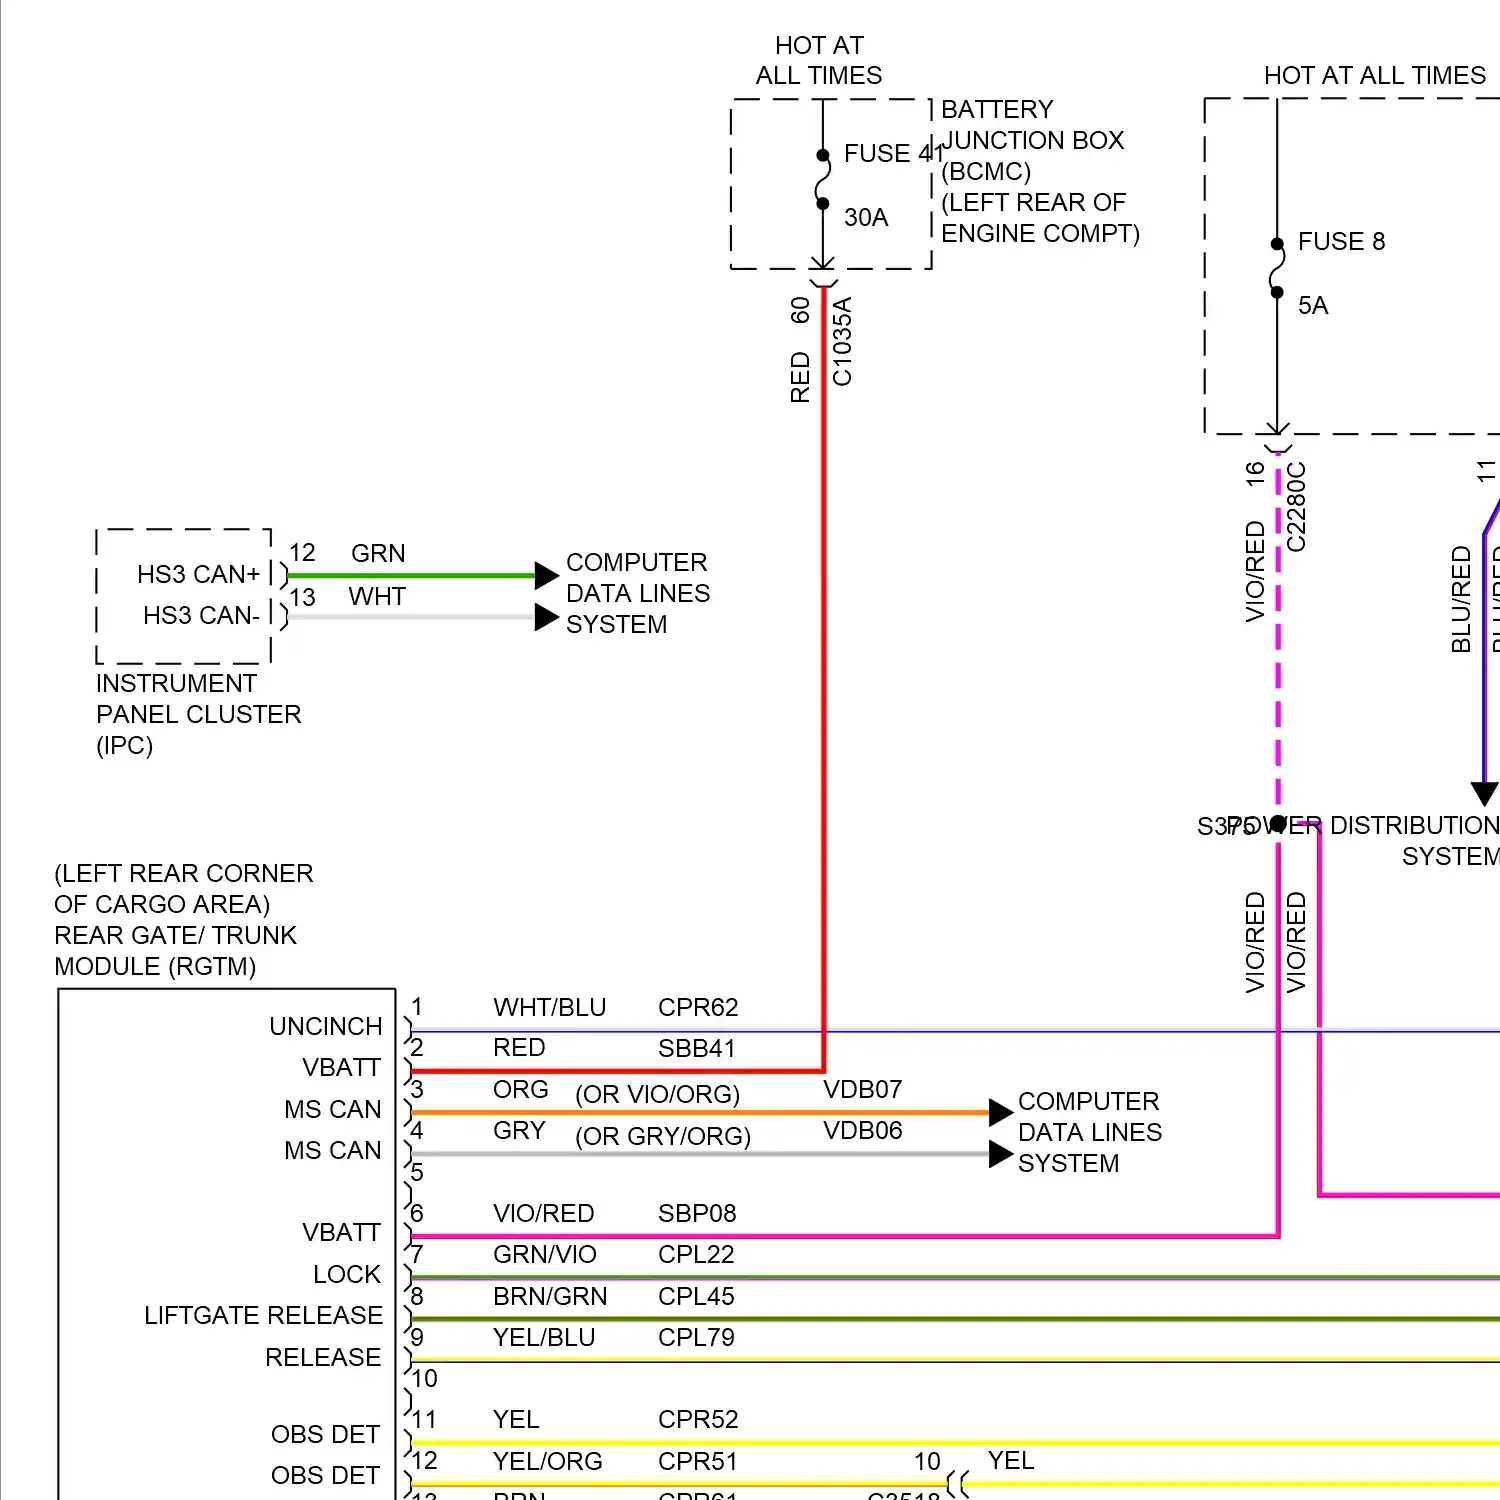1500x1500 pixels.
Task: Click the GRN wire color label
Action: tap(378, 553)
